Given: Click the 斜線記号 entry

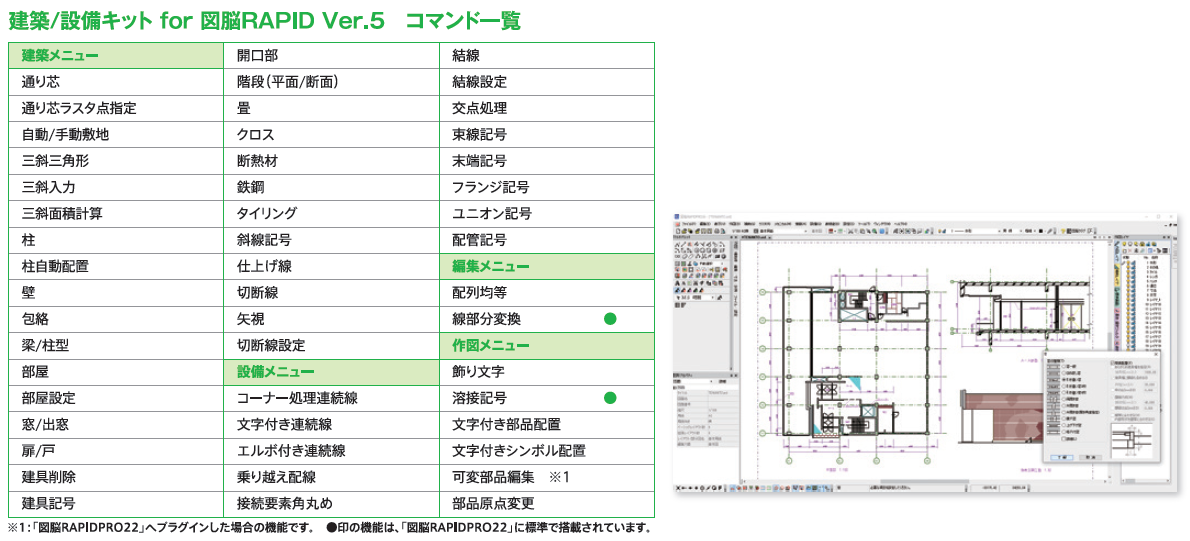Looking at the screenshot, I should pyautogui.click(x=331, y=241).
